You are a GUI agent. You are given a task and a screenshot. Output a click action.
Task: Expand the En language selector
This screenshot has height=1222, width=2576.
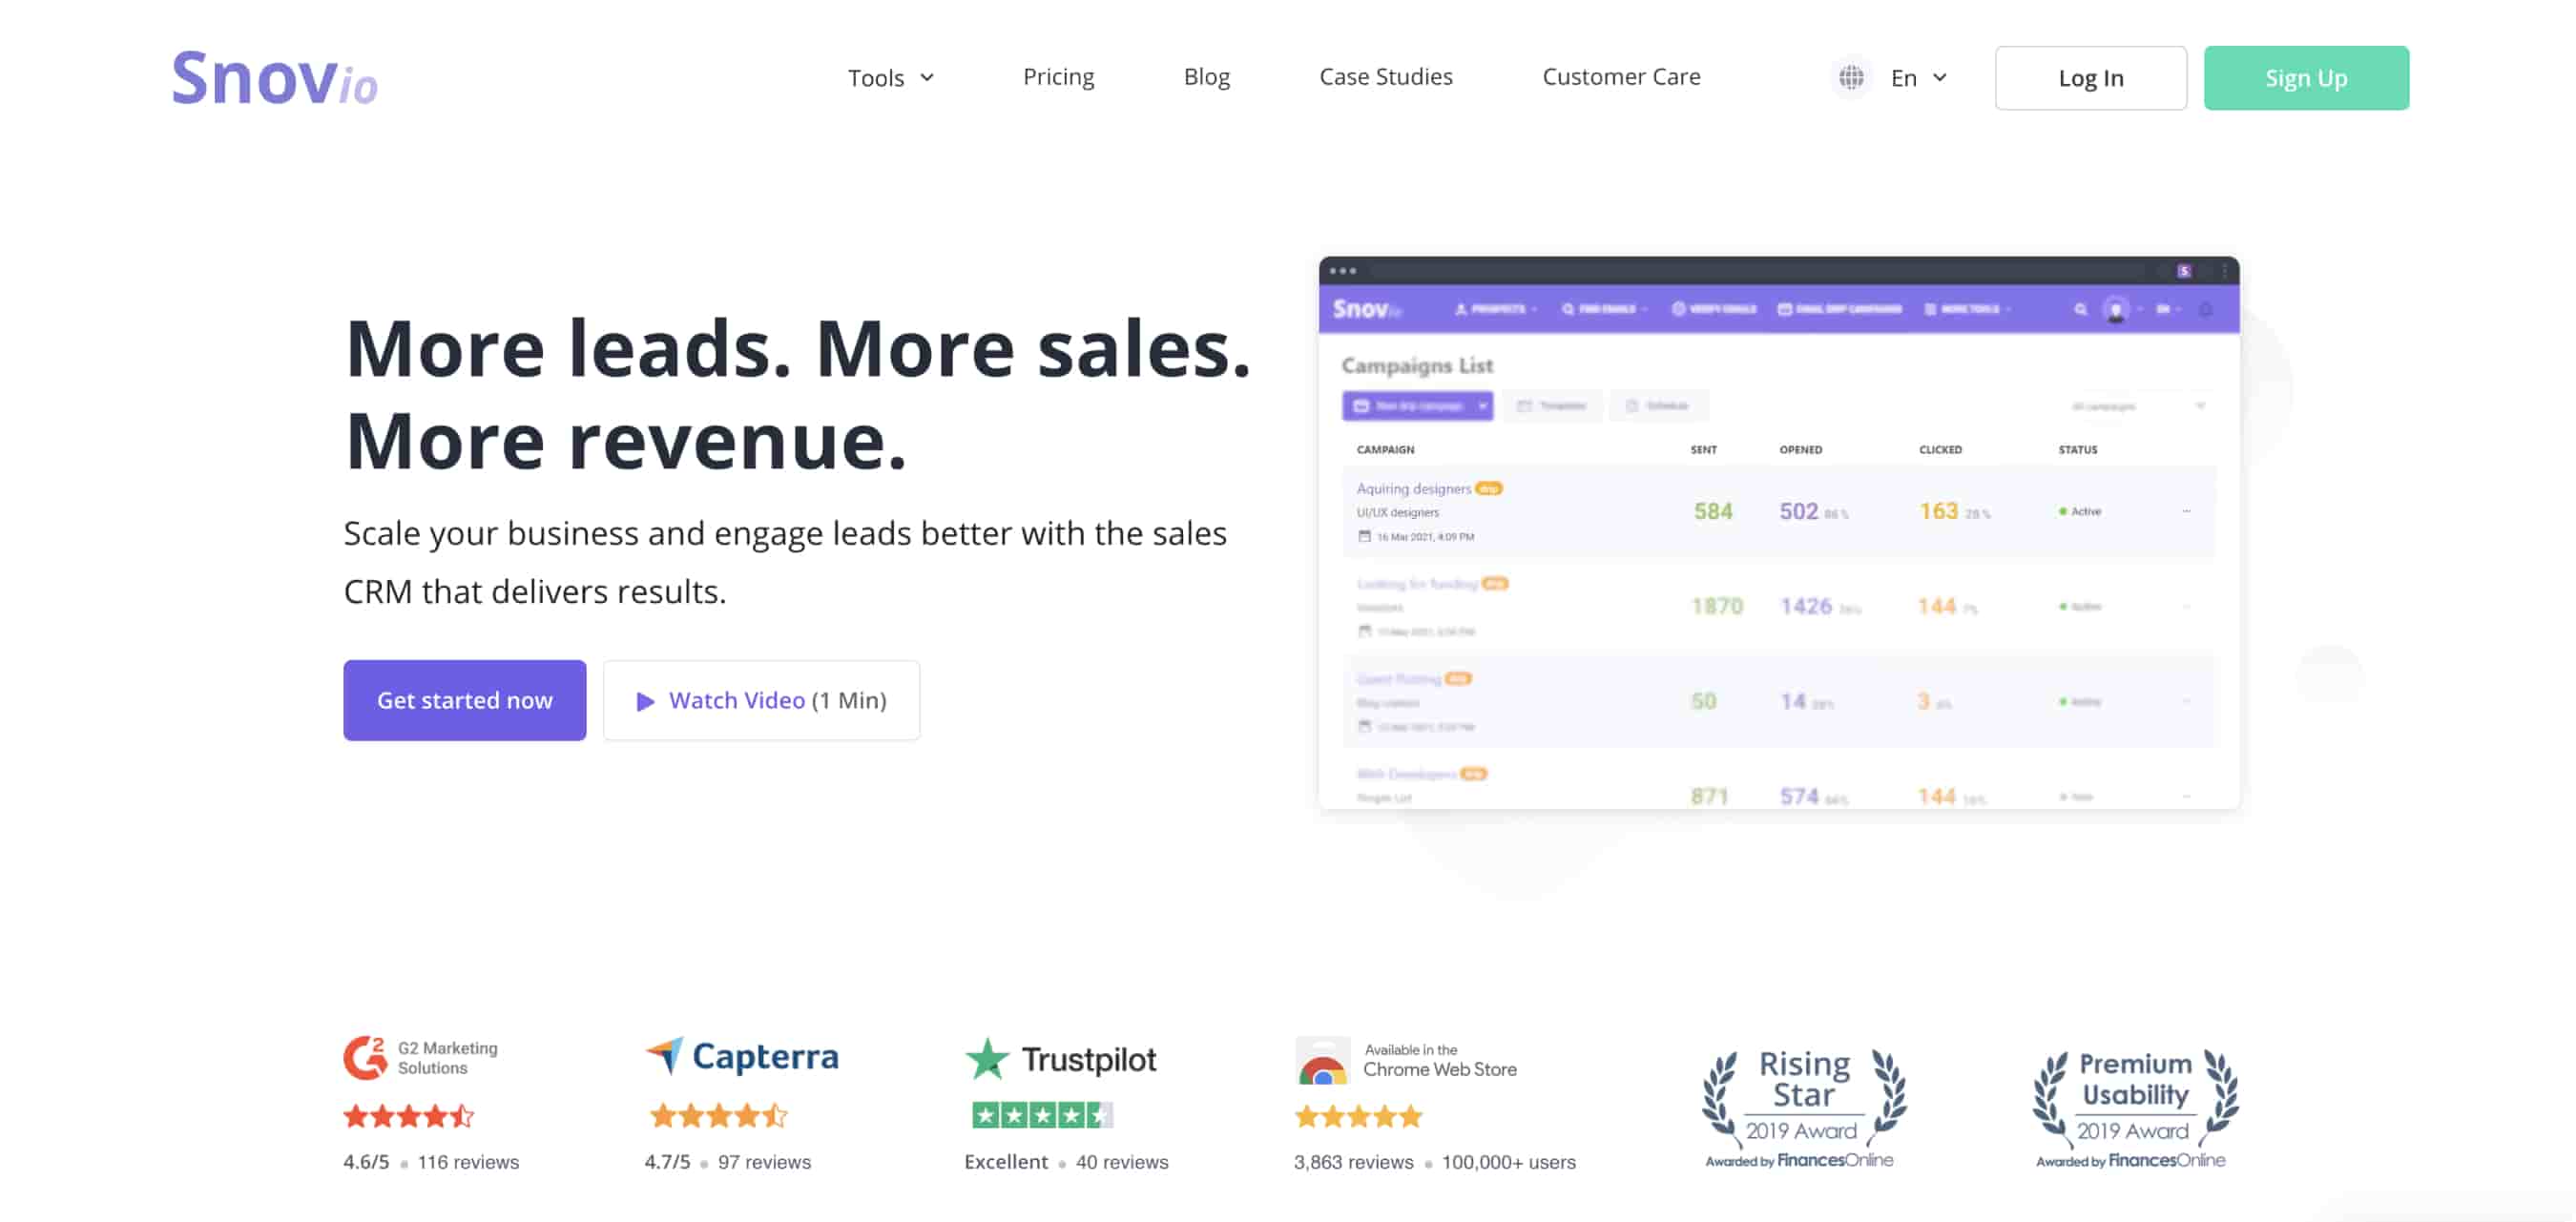[x=1918, y=77]
